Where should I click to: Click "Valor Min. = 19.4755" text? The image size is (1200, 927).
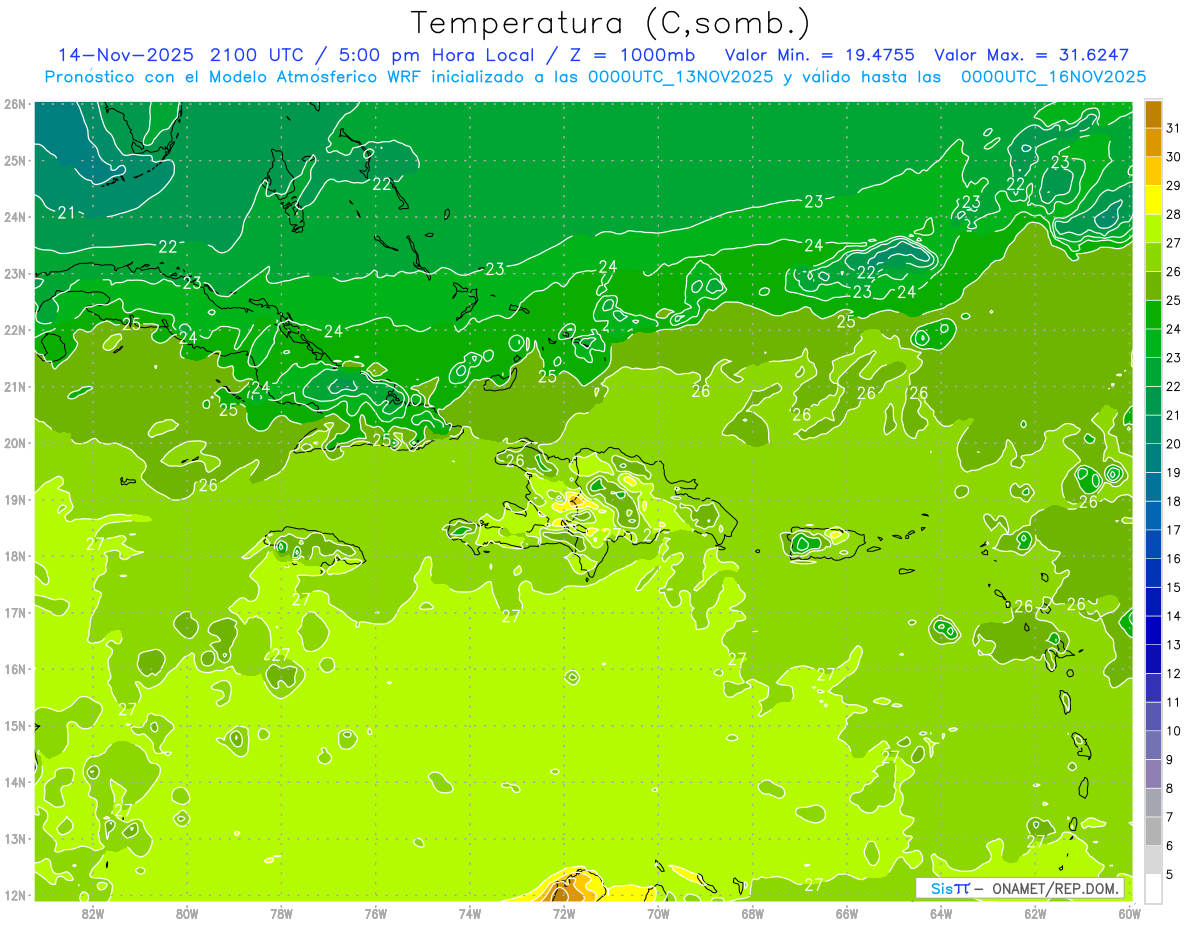(x=820, y=55)
